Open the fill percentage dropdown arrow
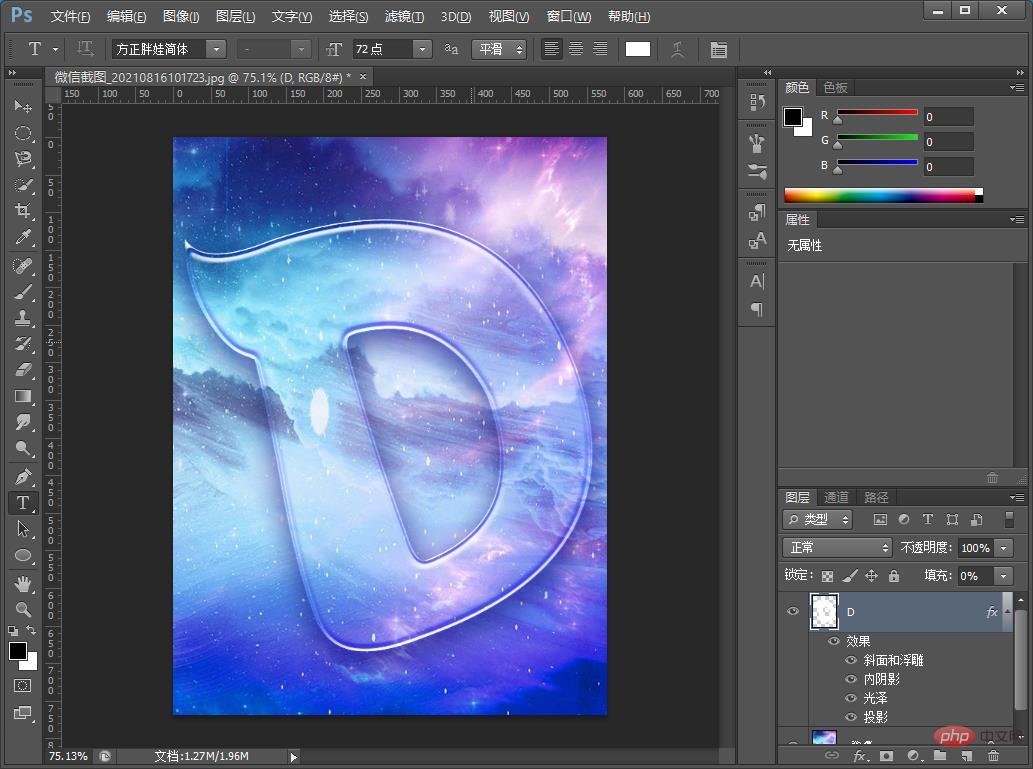Image resolution: width=1033 pixels, height=769 pixels. point(1003,576)
